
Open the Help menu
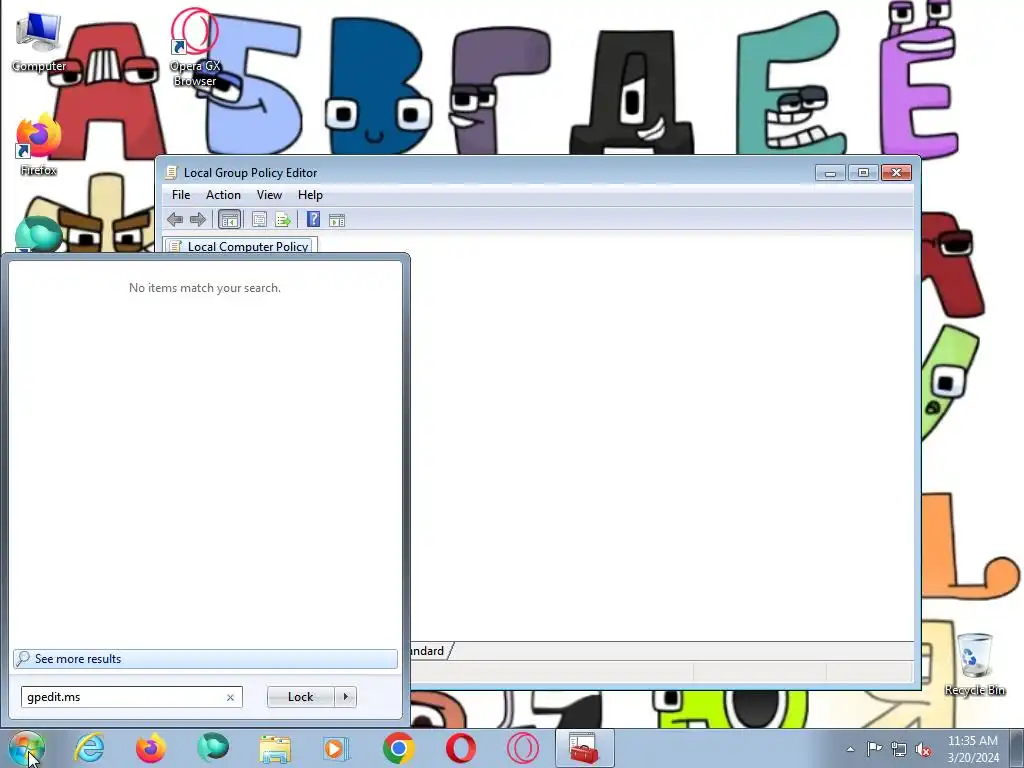[310, 195]
